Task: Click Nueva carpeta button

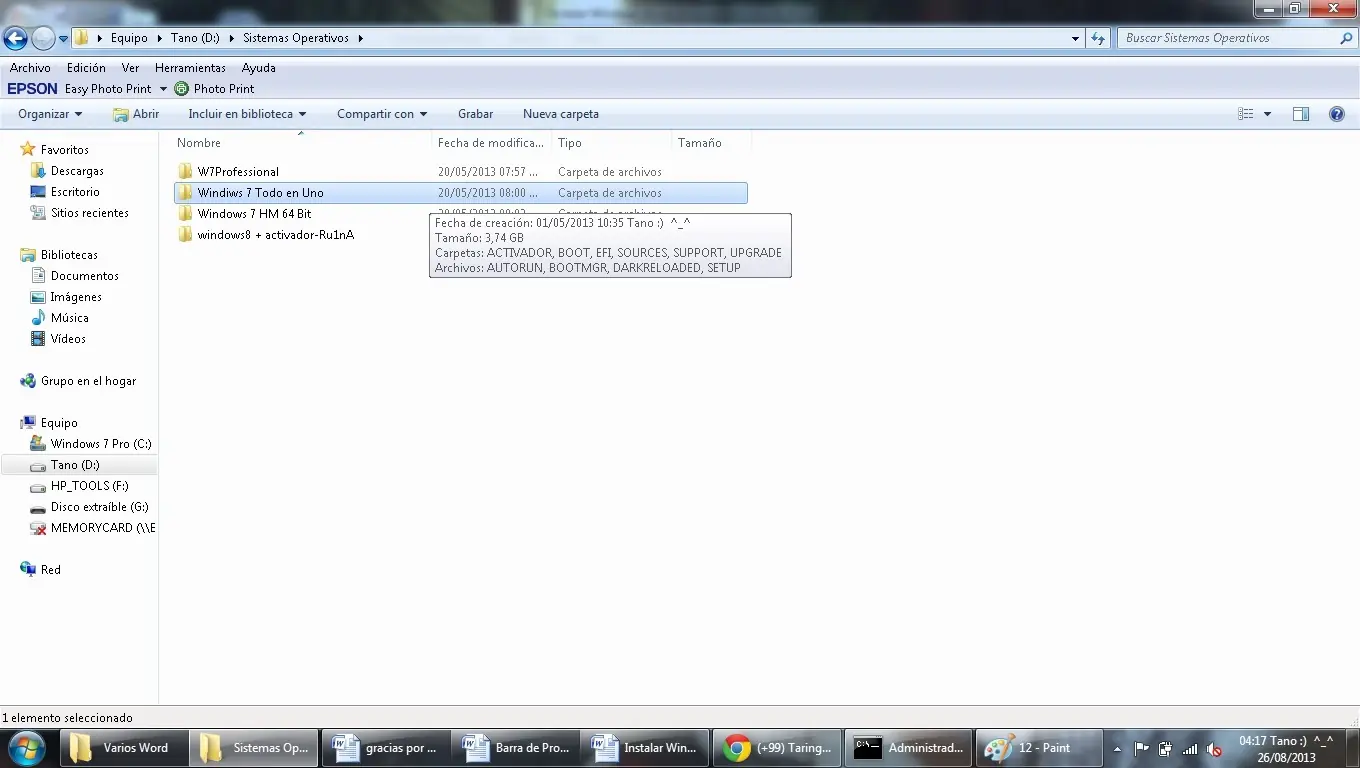Action: pyautogui.click(x=561, y=114)
